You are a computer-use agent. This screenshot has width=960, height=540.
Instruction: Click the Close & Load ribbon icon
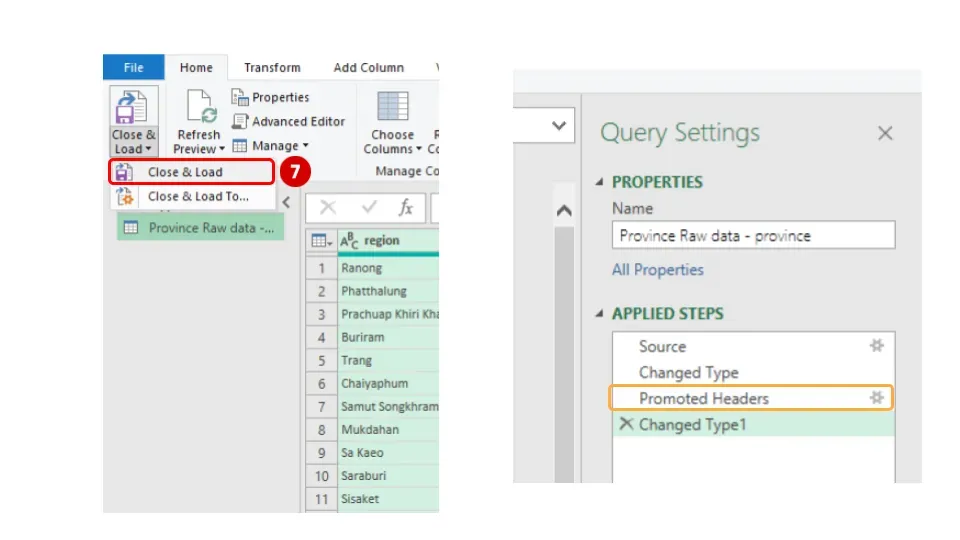click(x=132, y=107)
